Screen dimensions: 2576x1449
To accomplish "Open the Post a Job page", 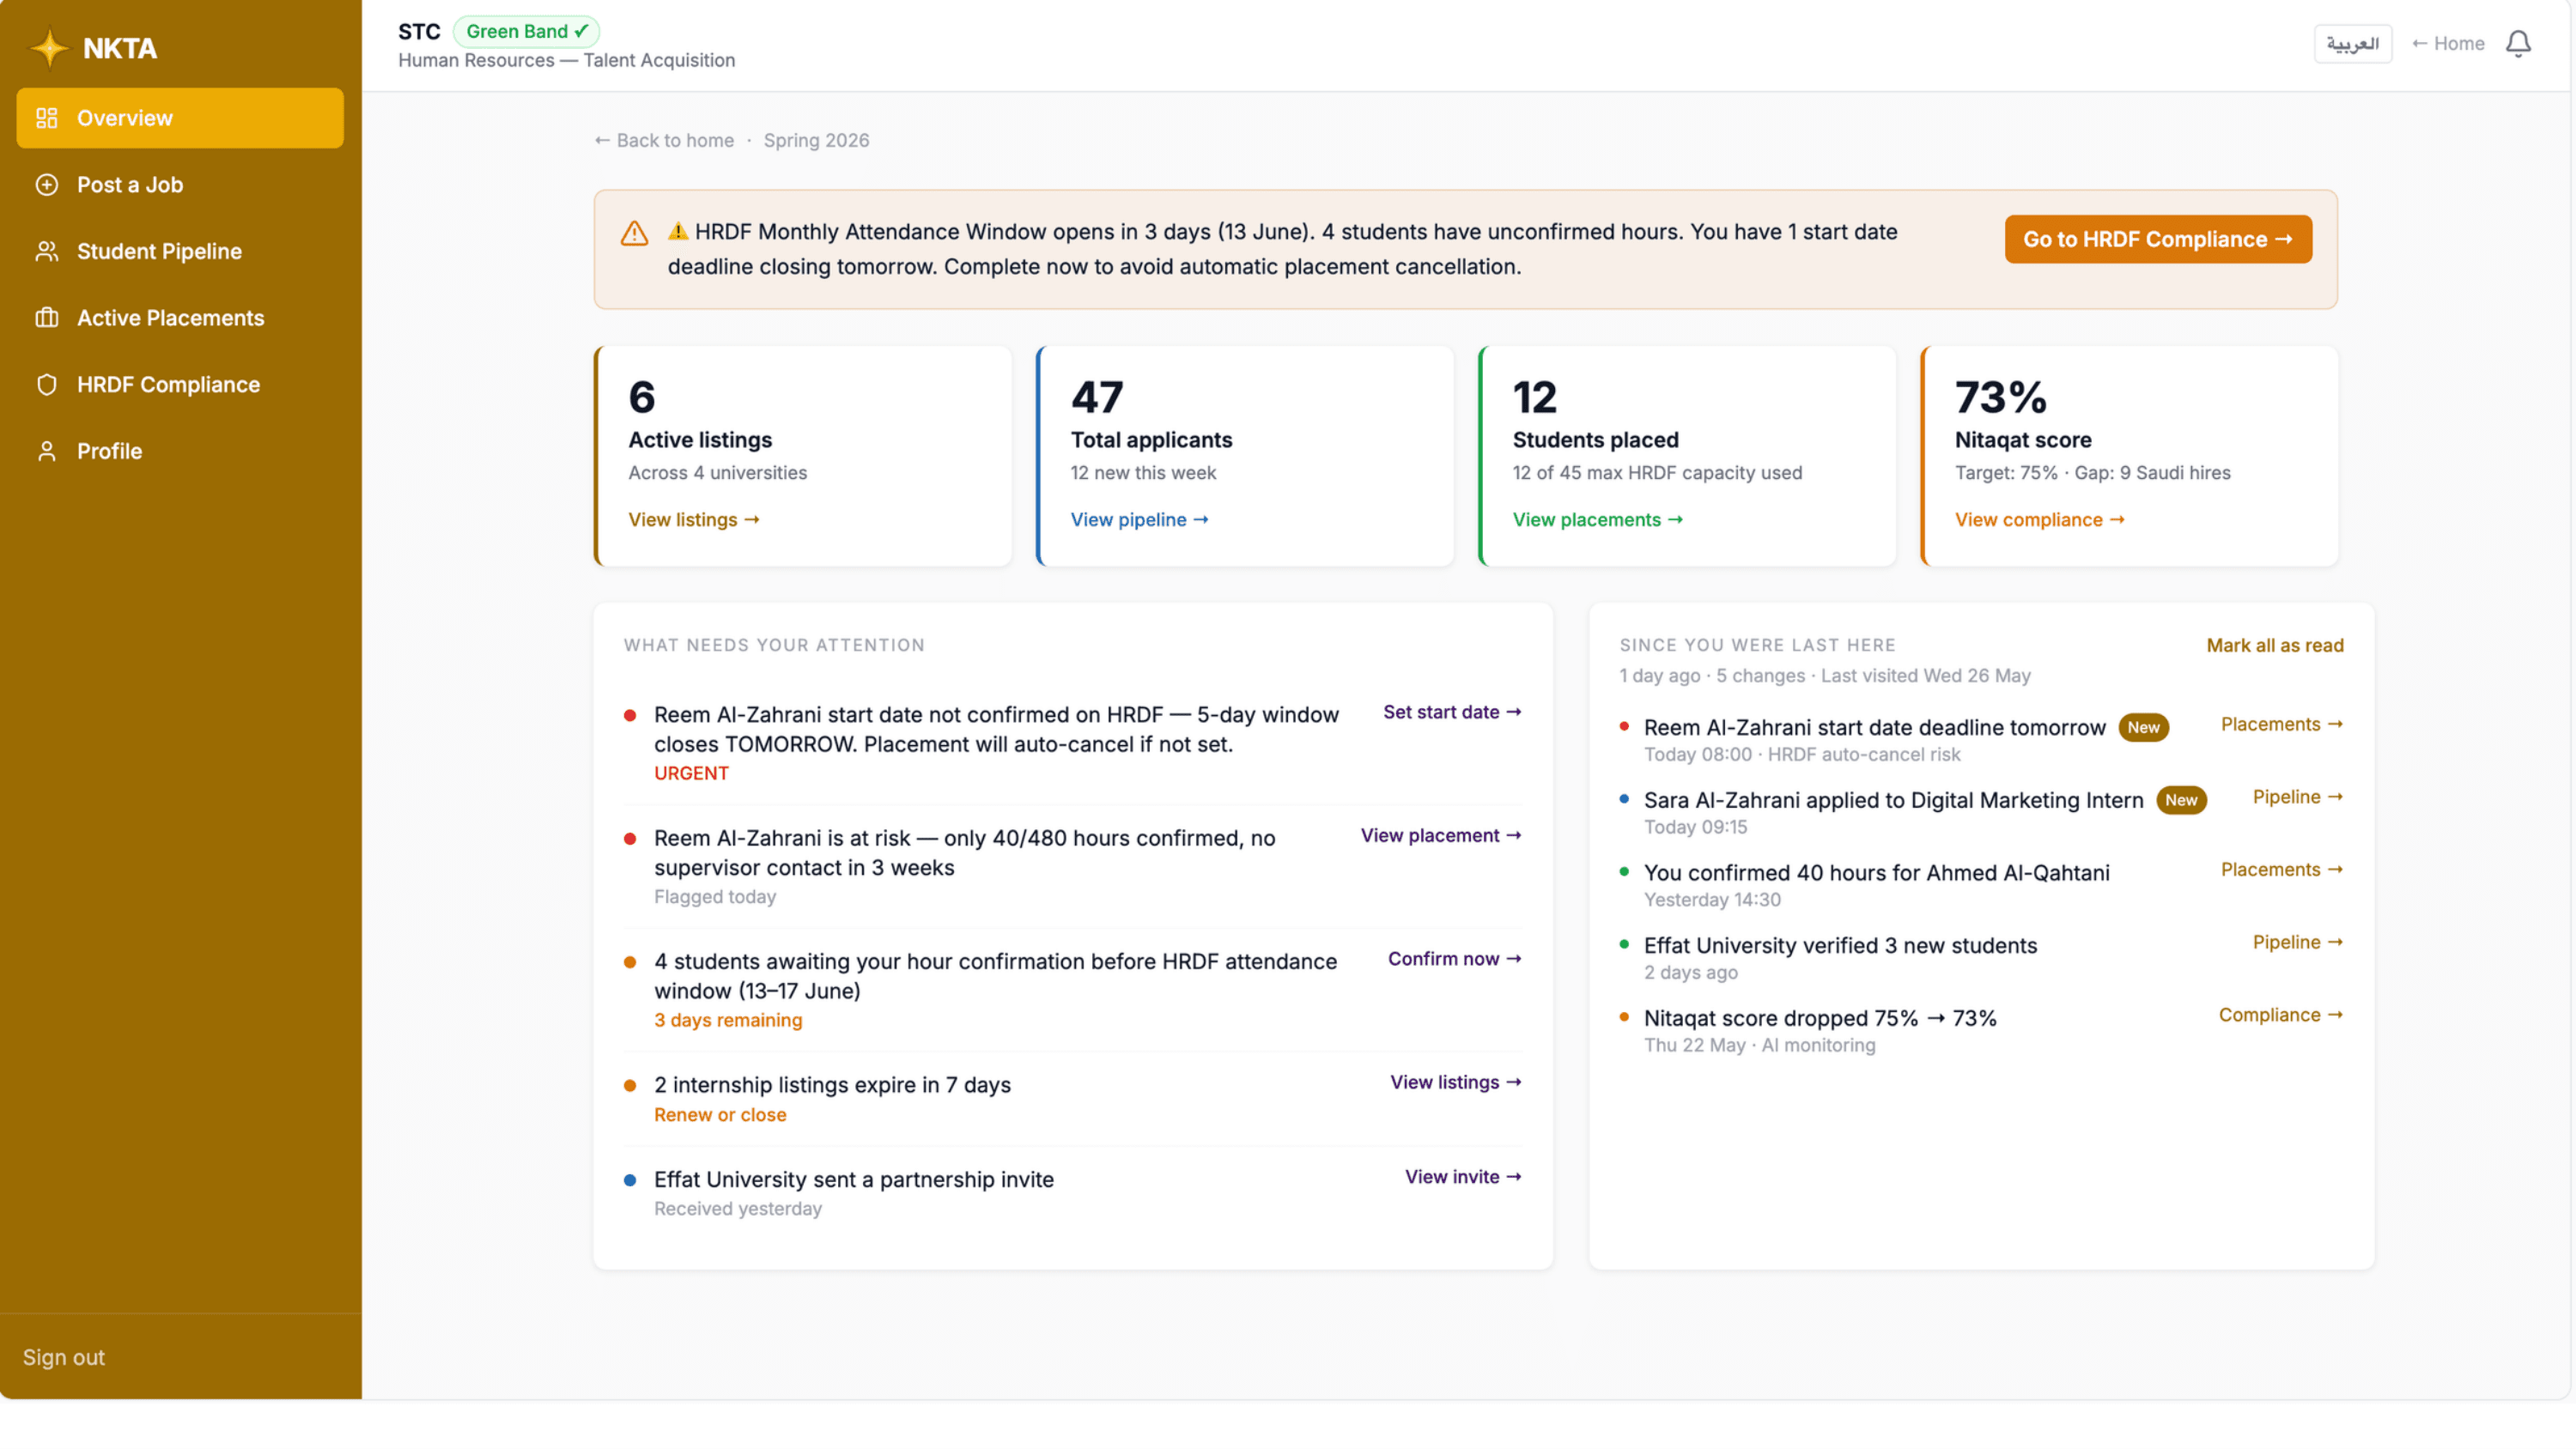I will click(180, 185).
